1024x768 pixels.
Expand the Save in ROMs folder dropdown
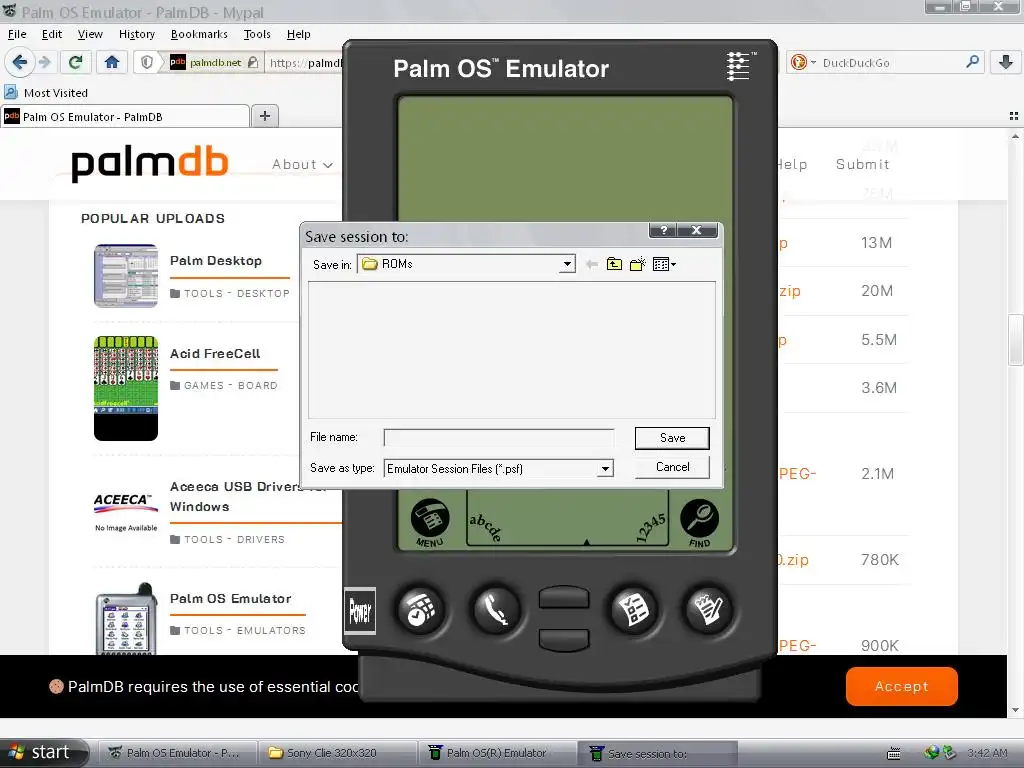(x=568, y=264)
